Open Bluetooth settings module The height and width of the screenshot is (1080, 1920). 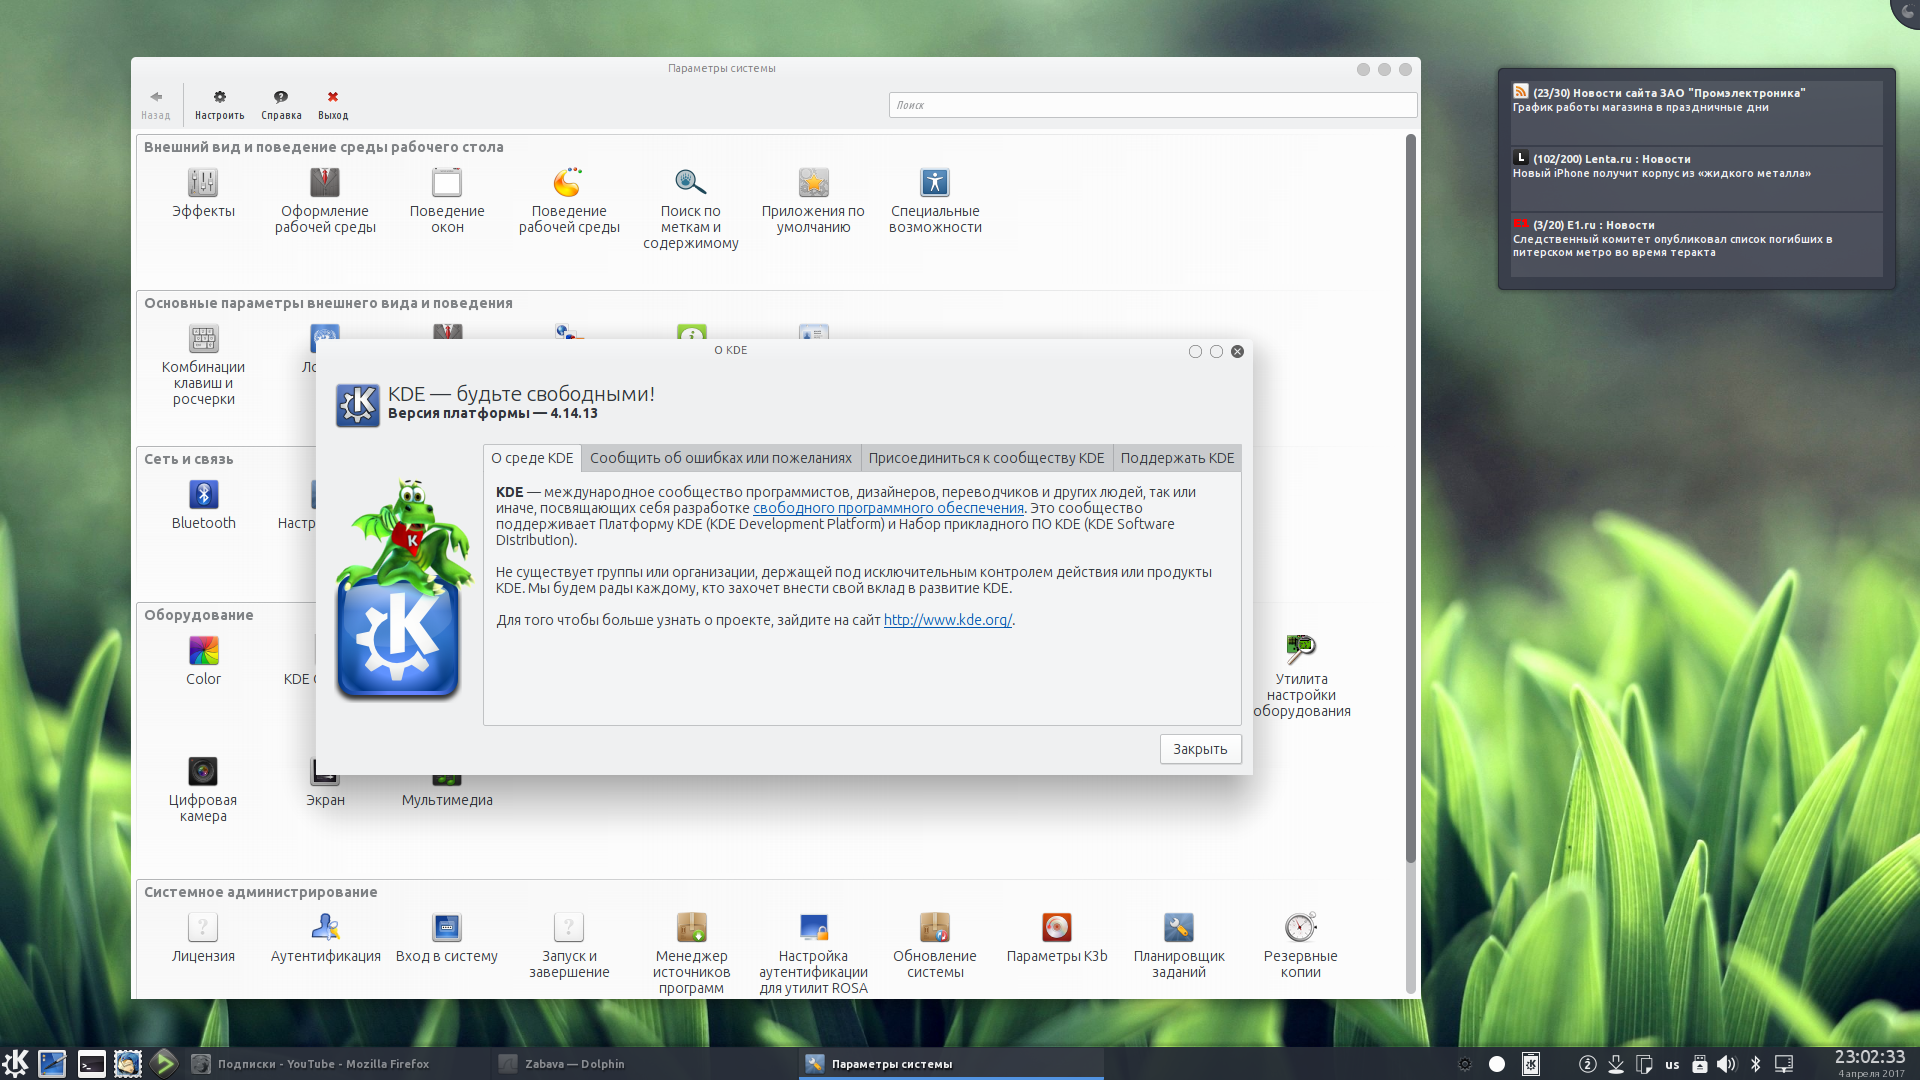coord(203,496)
